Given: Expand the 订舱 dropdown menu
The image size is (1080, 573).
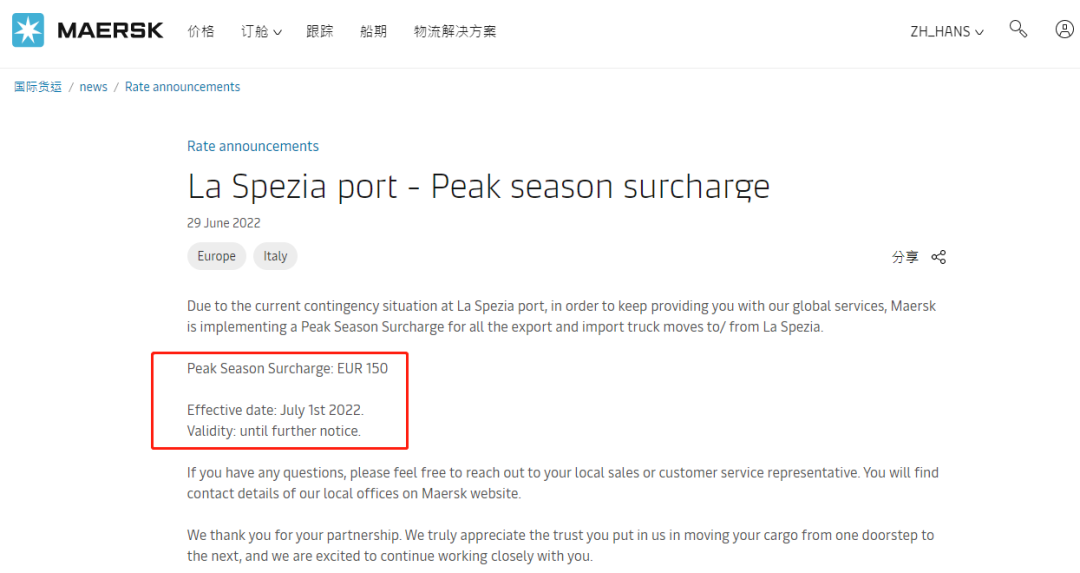Looking at the screenshot, I should pos(261,31).
